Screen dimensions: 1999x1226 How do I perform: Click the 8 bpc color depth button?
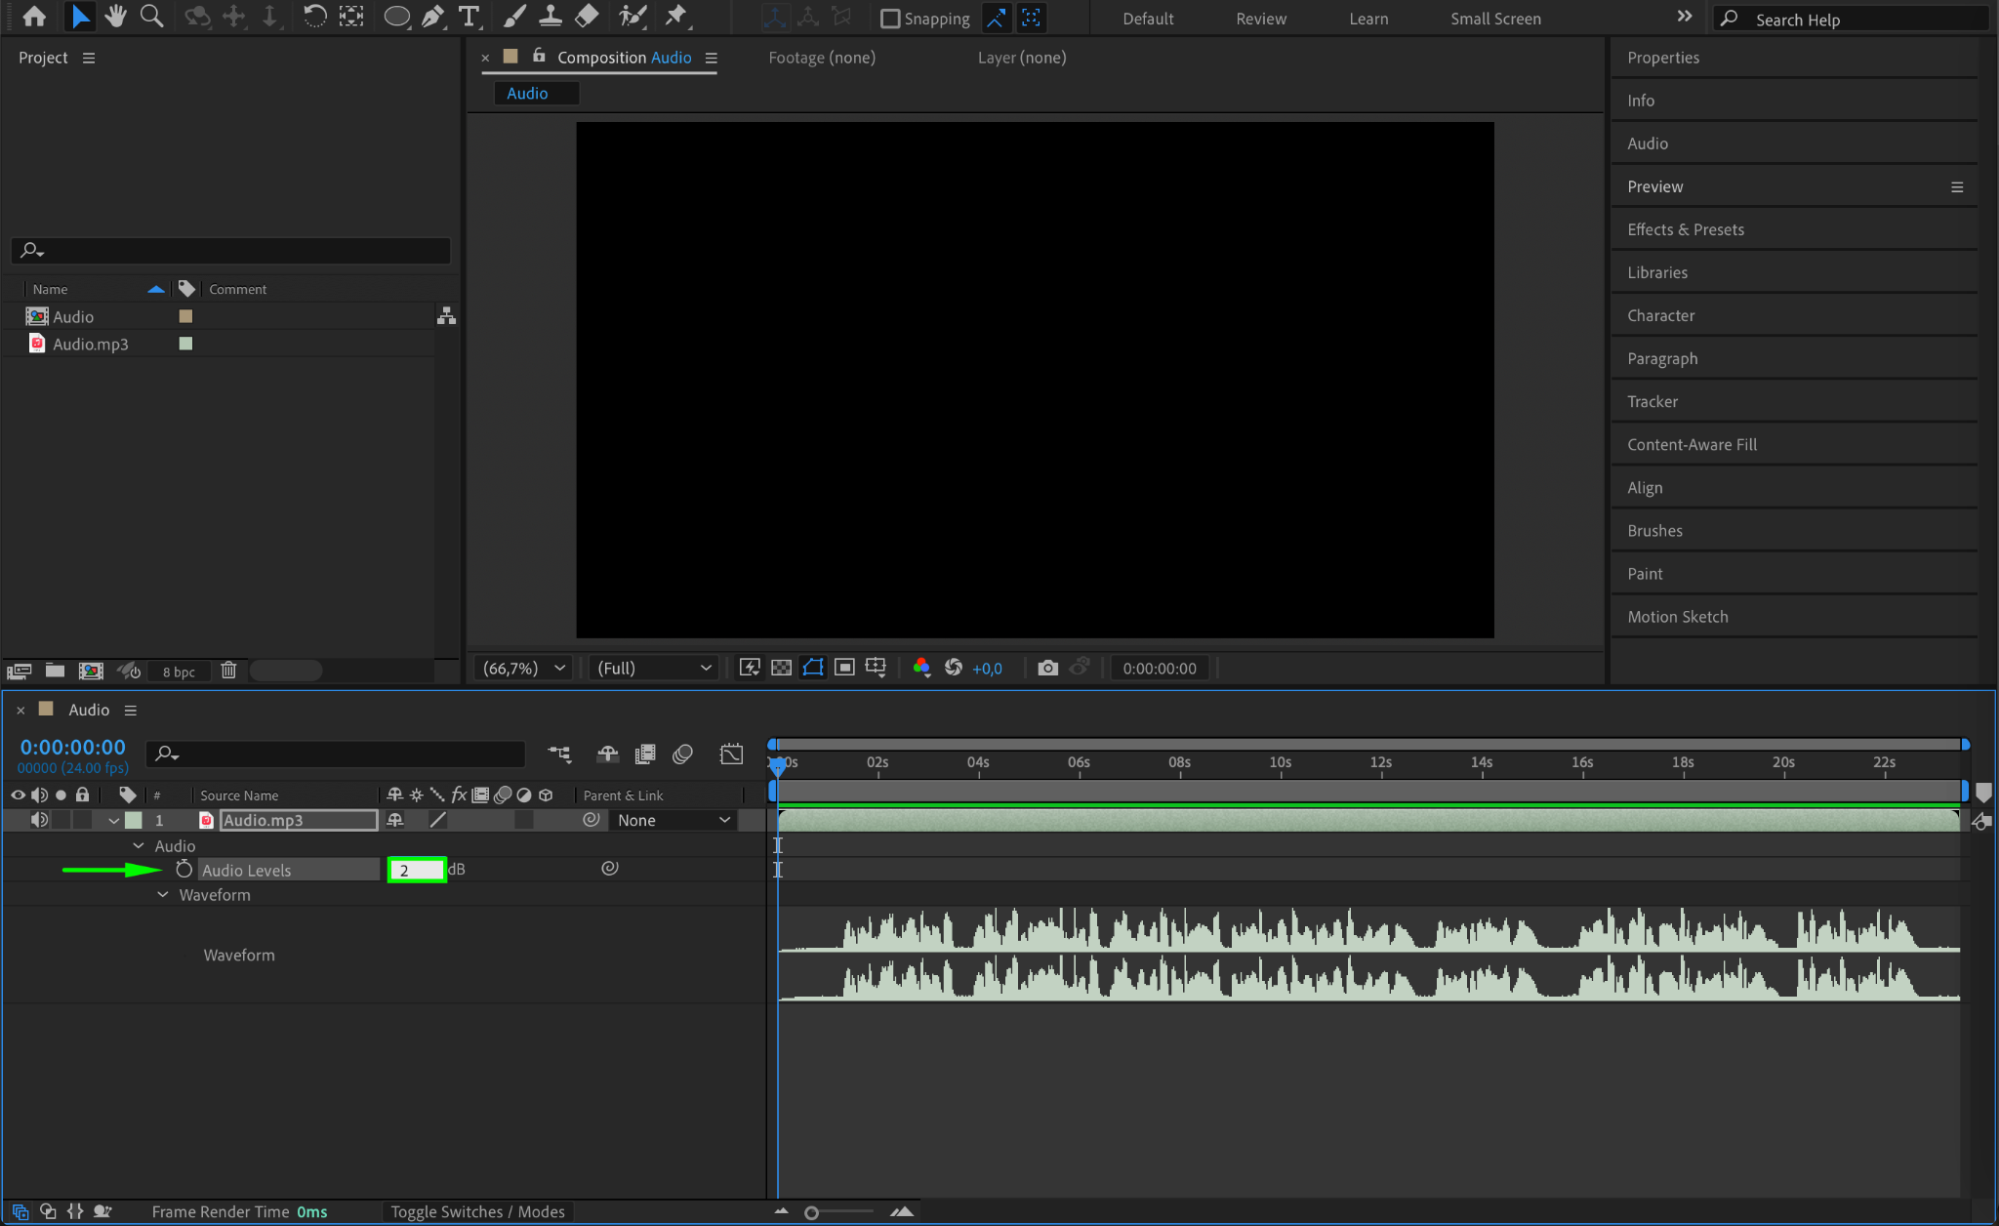(x=179, y=672)
